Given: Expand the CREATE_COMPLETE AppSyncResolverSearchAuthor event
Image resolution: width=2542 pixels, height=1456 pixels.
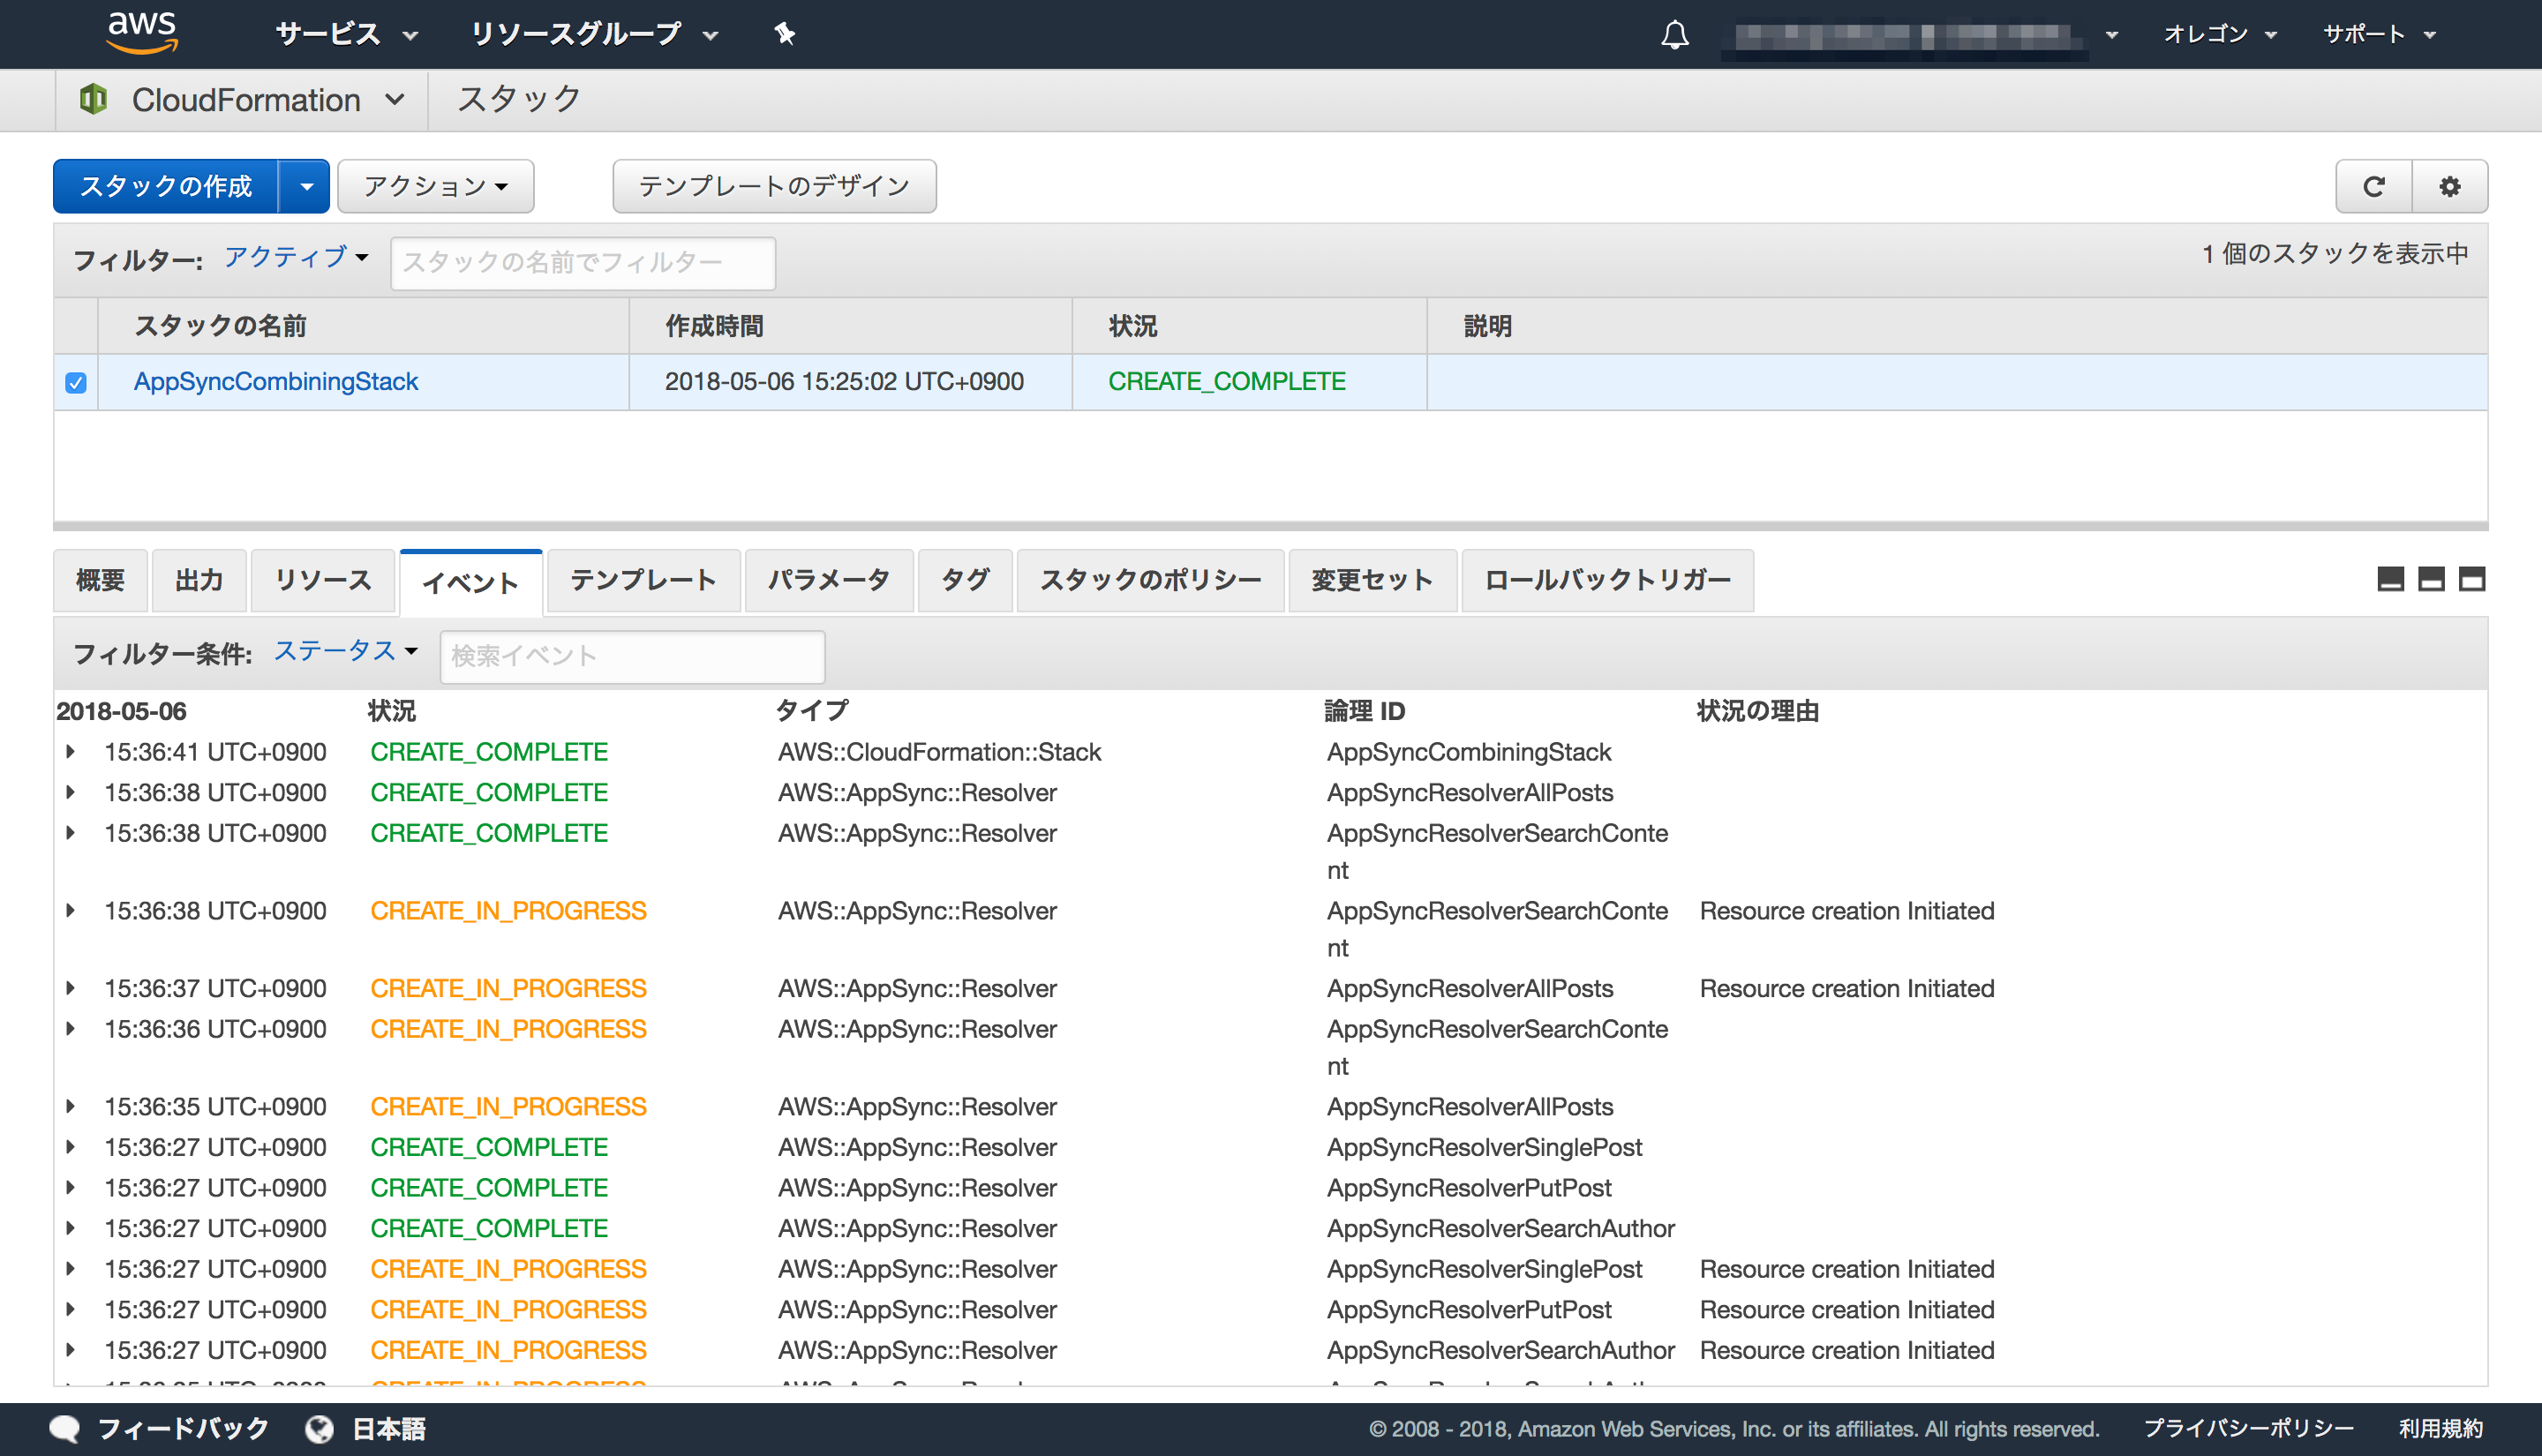Looking at the screenshot, I should pos(70,1229).
